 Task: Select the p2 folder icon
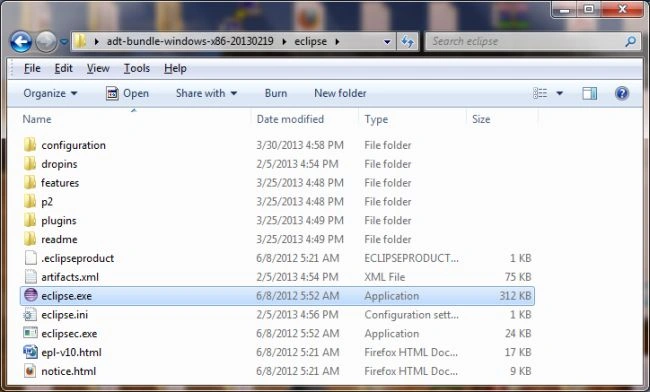pyautogui.click(x=30, y=201)
